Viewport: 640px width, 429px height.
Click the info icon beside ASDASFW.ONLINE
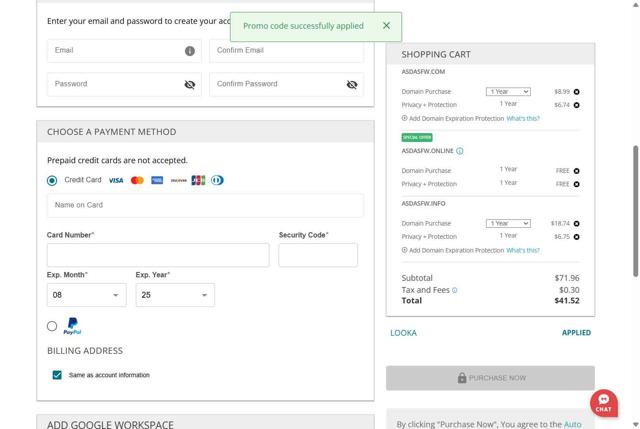[x=460, y=151]
